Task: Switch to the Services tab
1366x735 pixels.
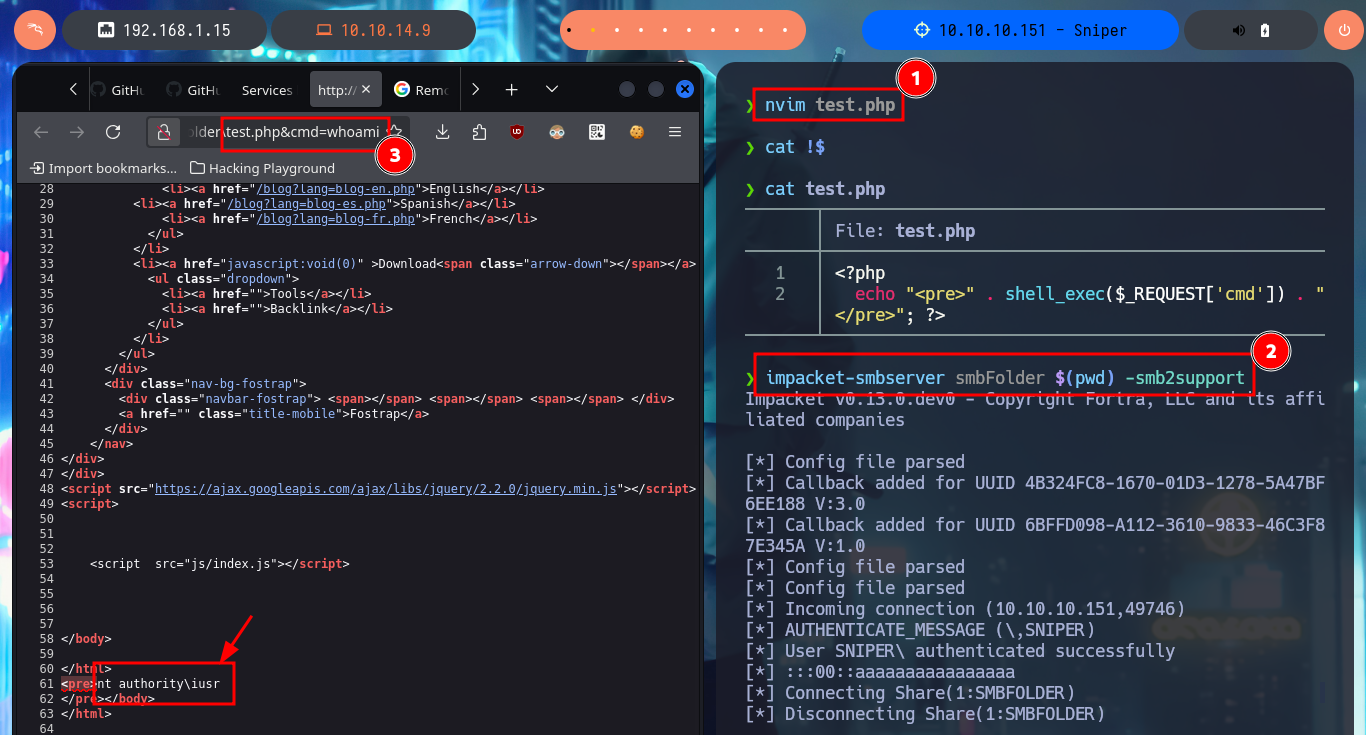Action: (x=267, y=90)
